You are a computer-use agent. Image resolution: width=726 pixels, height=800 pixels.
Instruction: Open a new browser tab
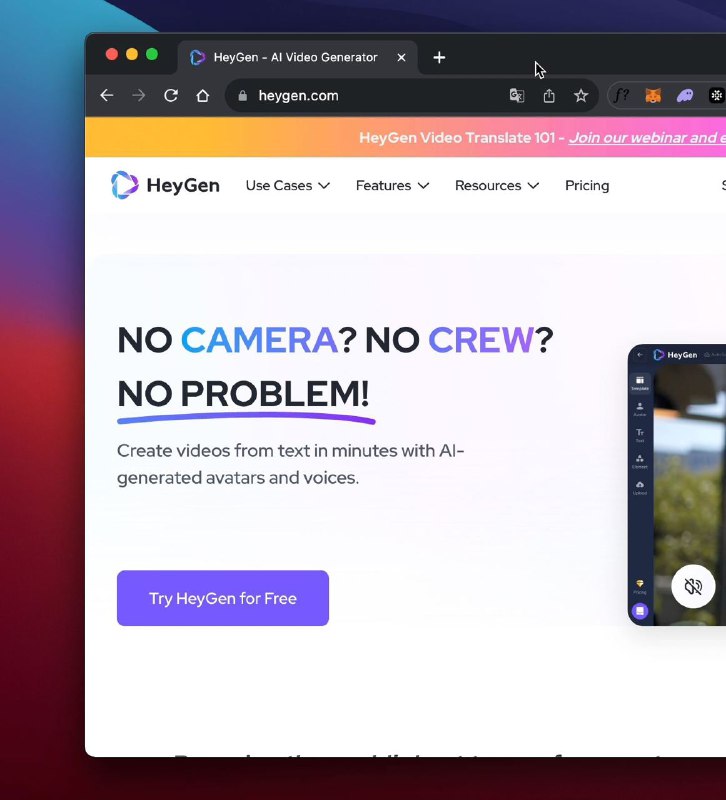[439, 58]
